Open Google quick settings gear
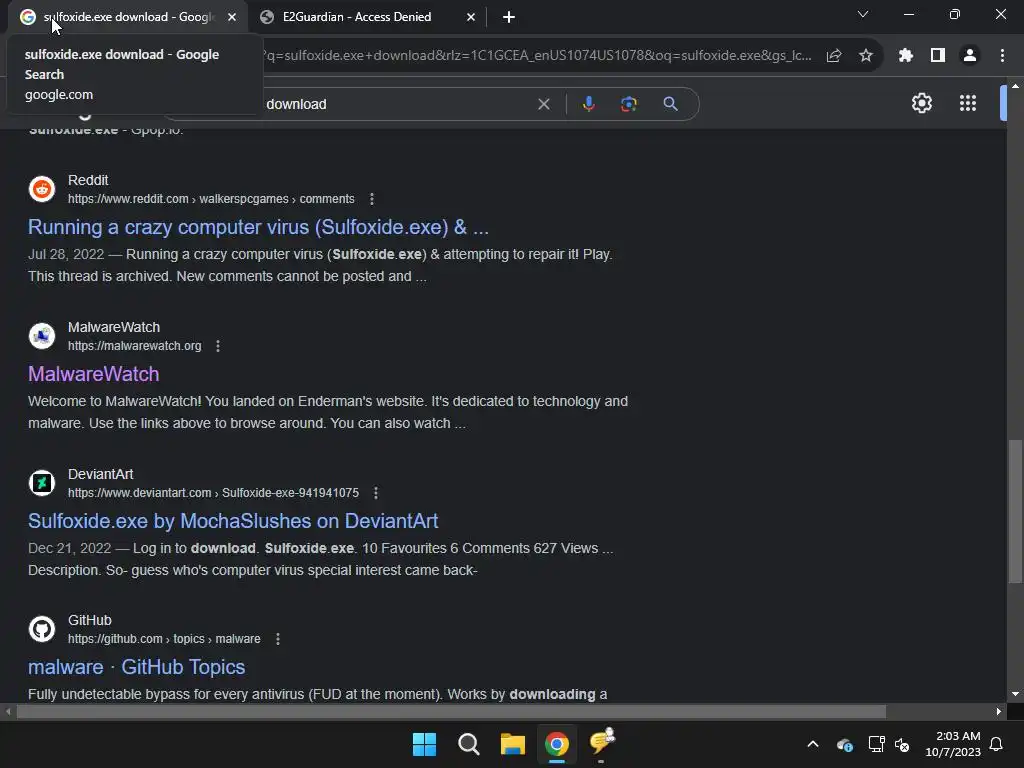This screenshot has height=768, width=1024. pyautogui.click(x=921, y=103)
